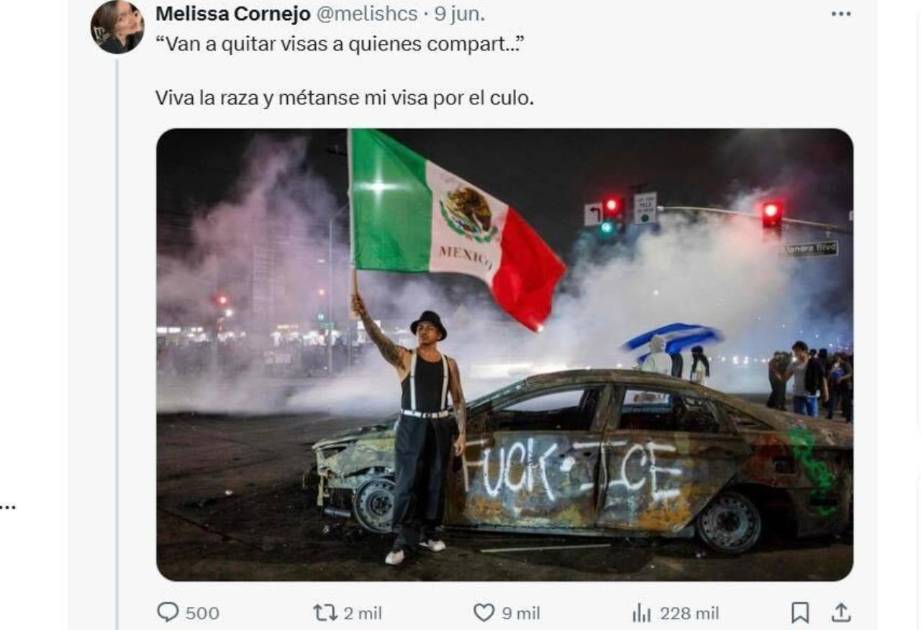Open the photo of the Mexican flag and burned car
The width and height of the screenshot is (921, 630).
505,355
